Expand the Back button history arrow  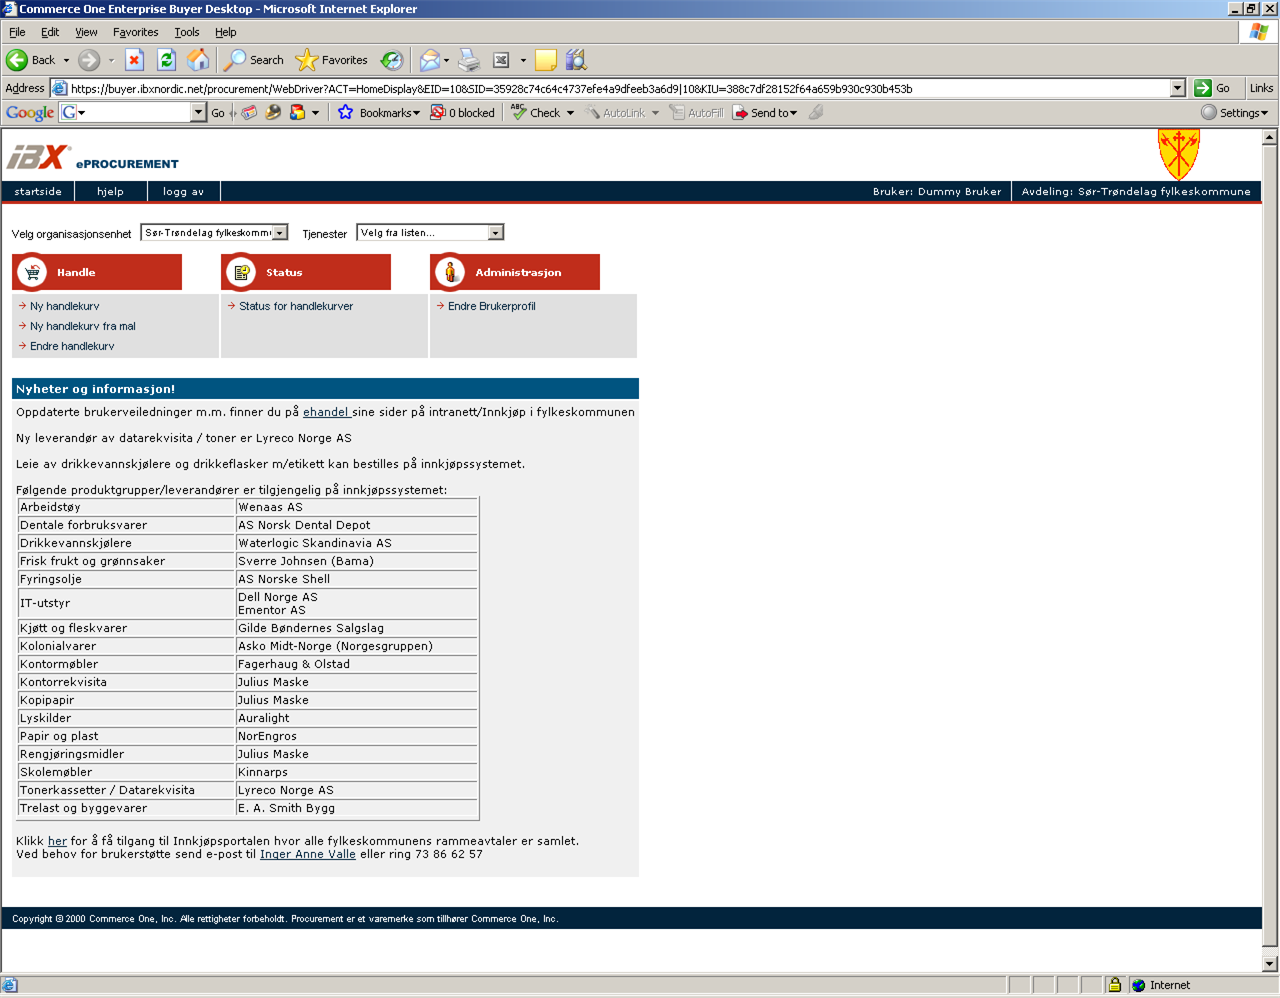coord(66,60)
